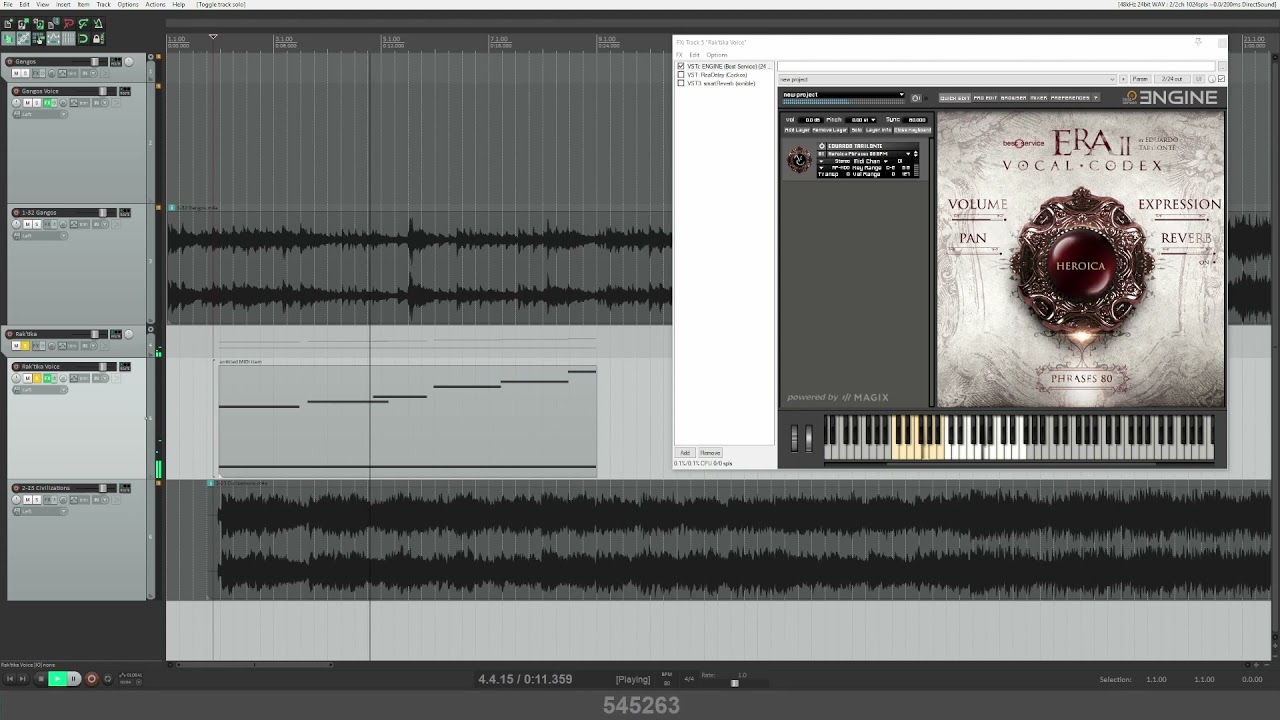Click the record button in transport

click(91, 679)
